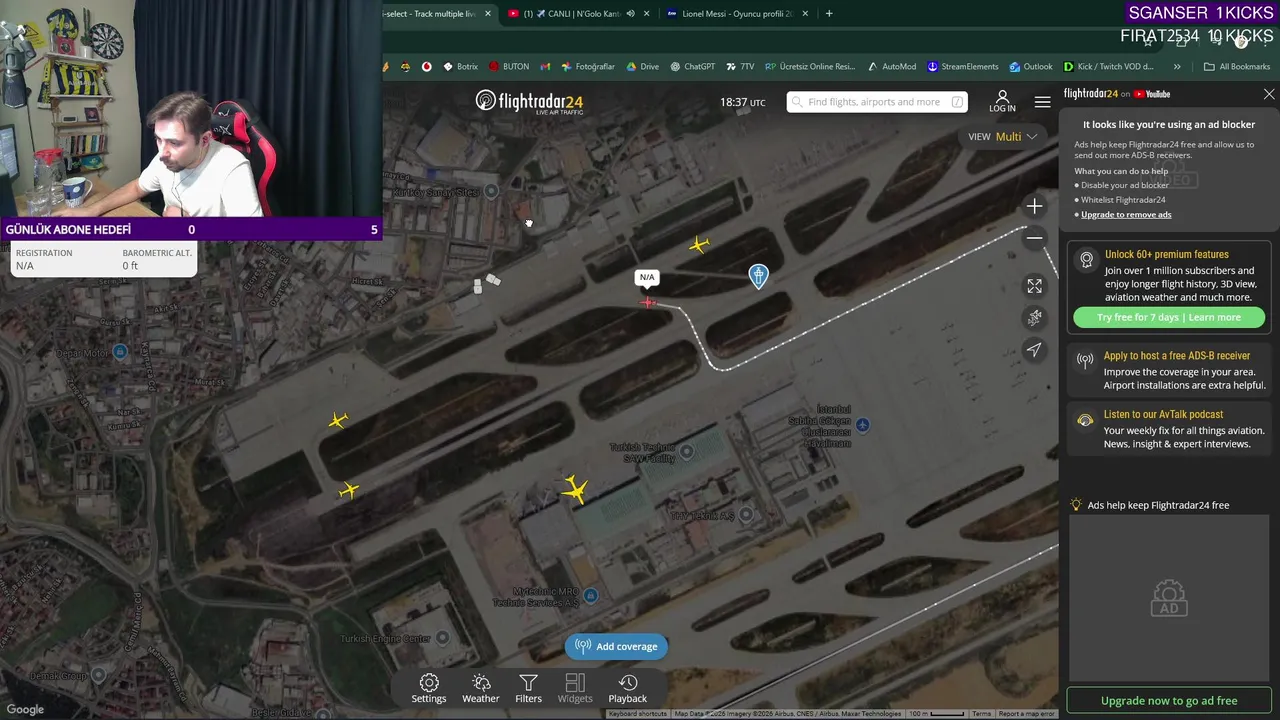Open the 7TV bookmark
Screen dimensions: 1280x720
(x=740, y=67)
